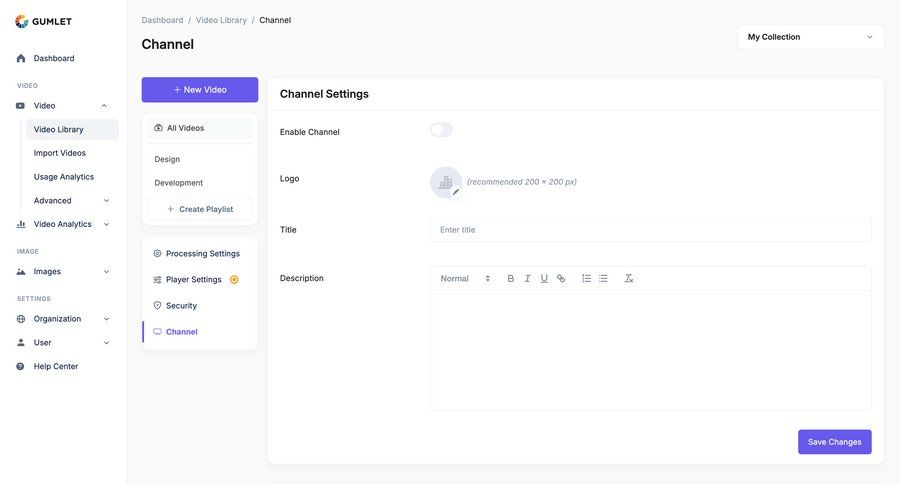The width and height of the screenshot is (900, 484).
Task: Insert a numbered list in description
Action: (x=586, y=278)
